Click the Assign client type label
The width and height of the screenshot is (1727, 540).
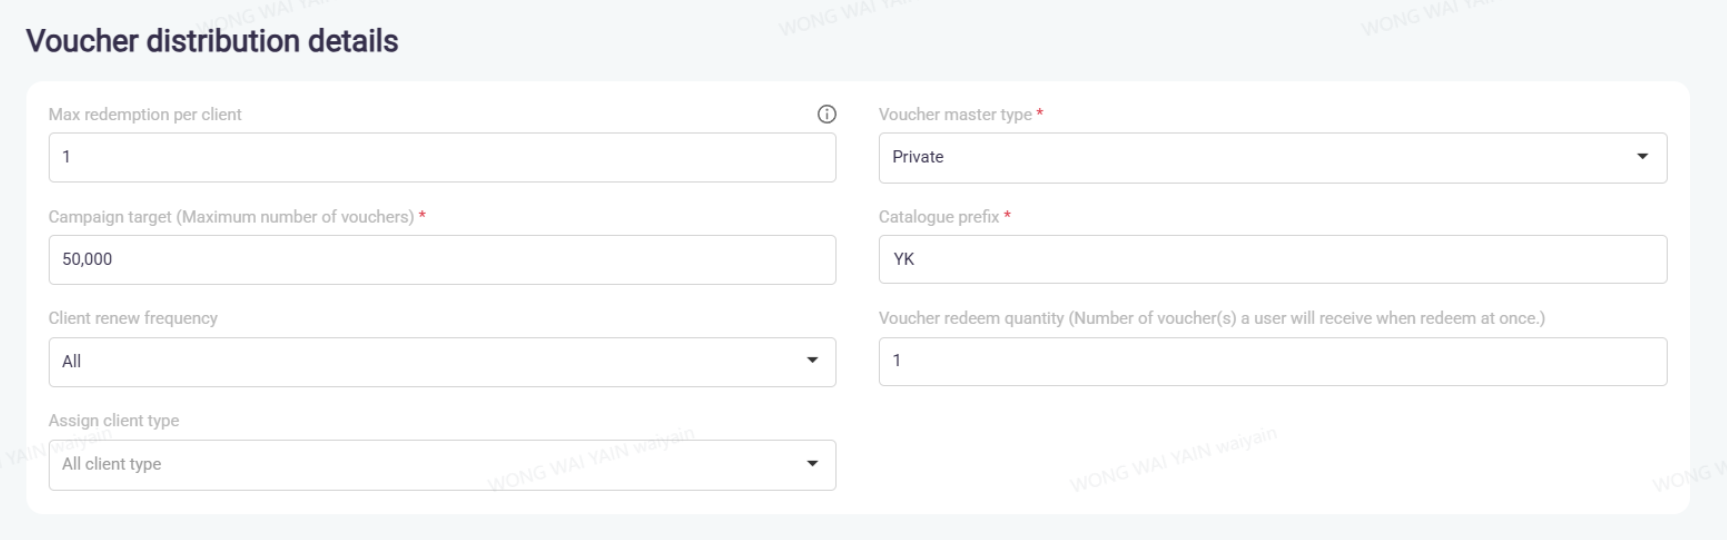click(x=114, y=421)
